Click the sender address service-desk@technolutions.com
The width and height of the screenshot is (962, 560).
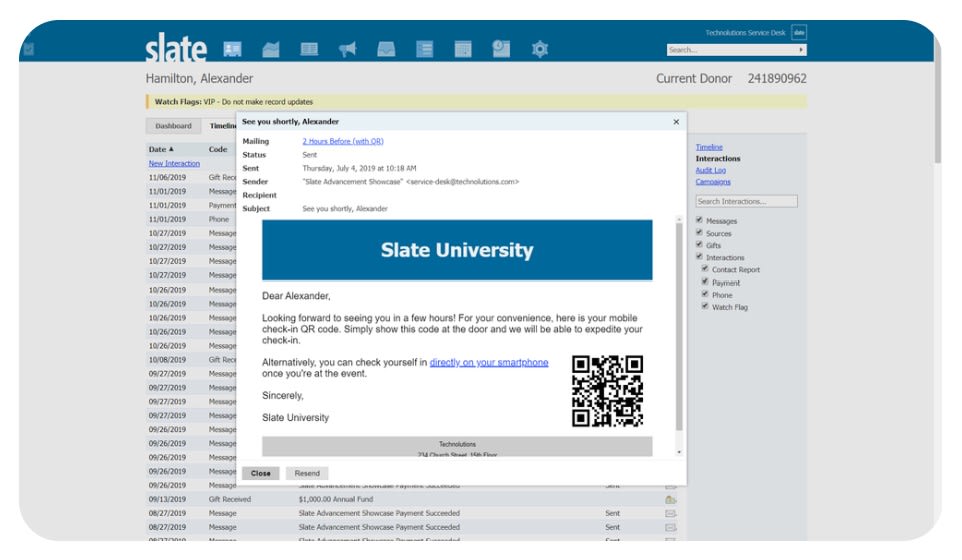click(463, 182)
